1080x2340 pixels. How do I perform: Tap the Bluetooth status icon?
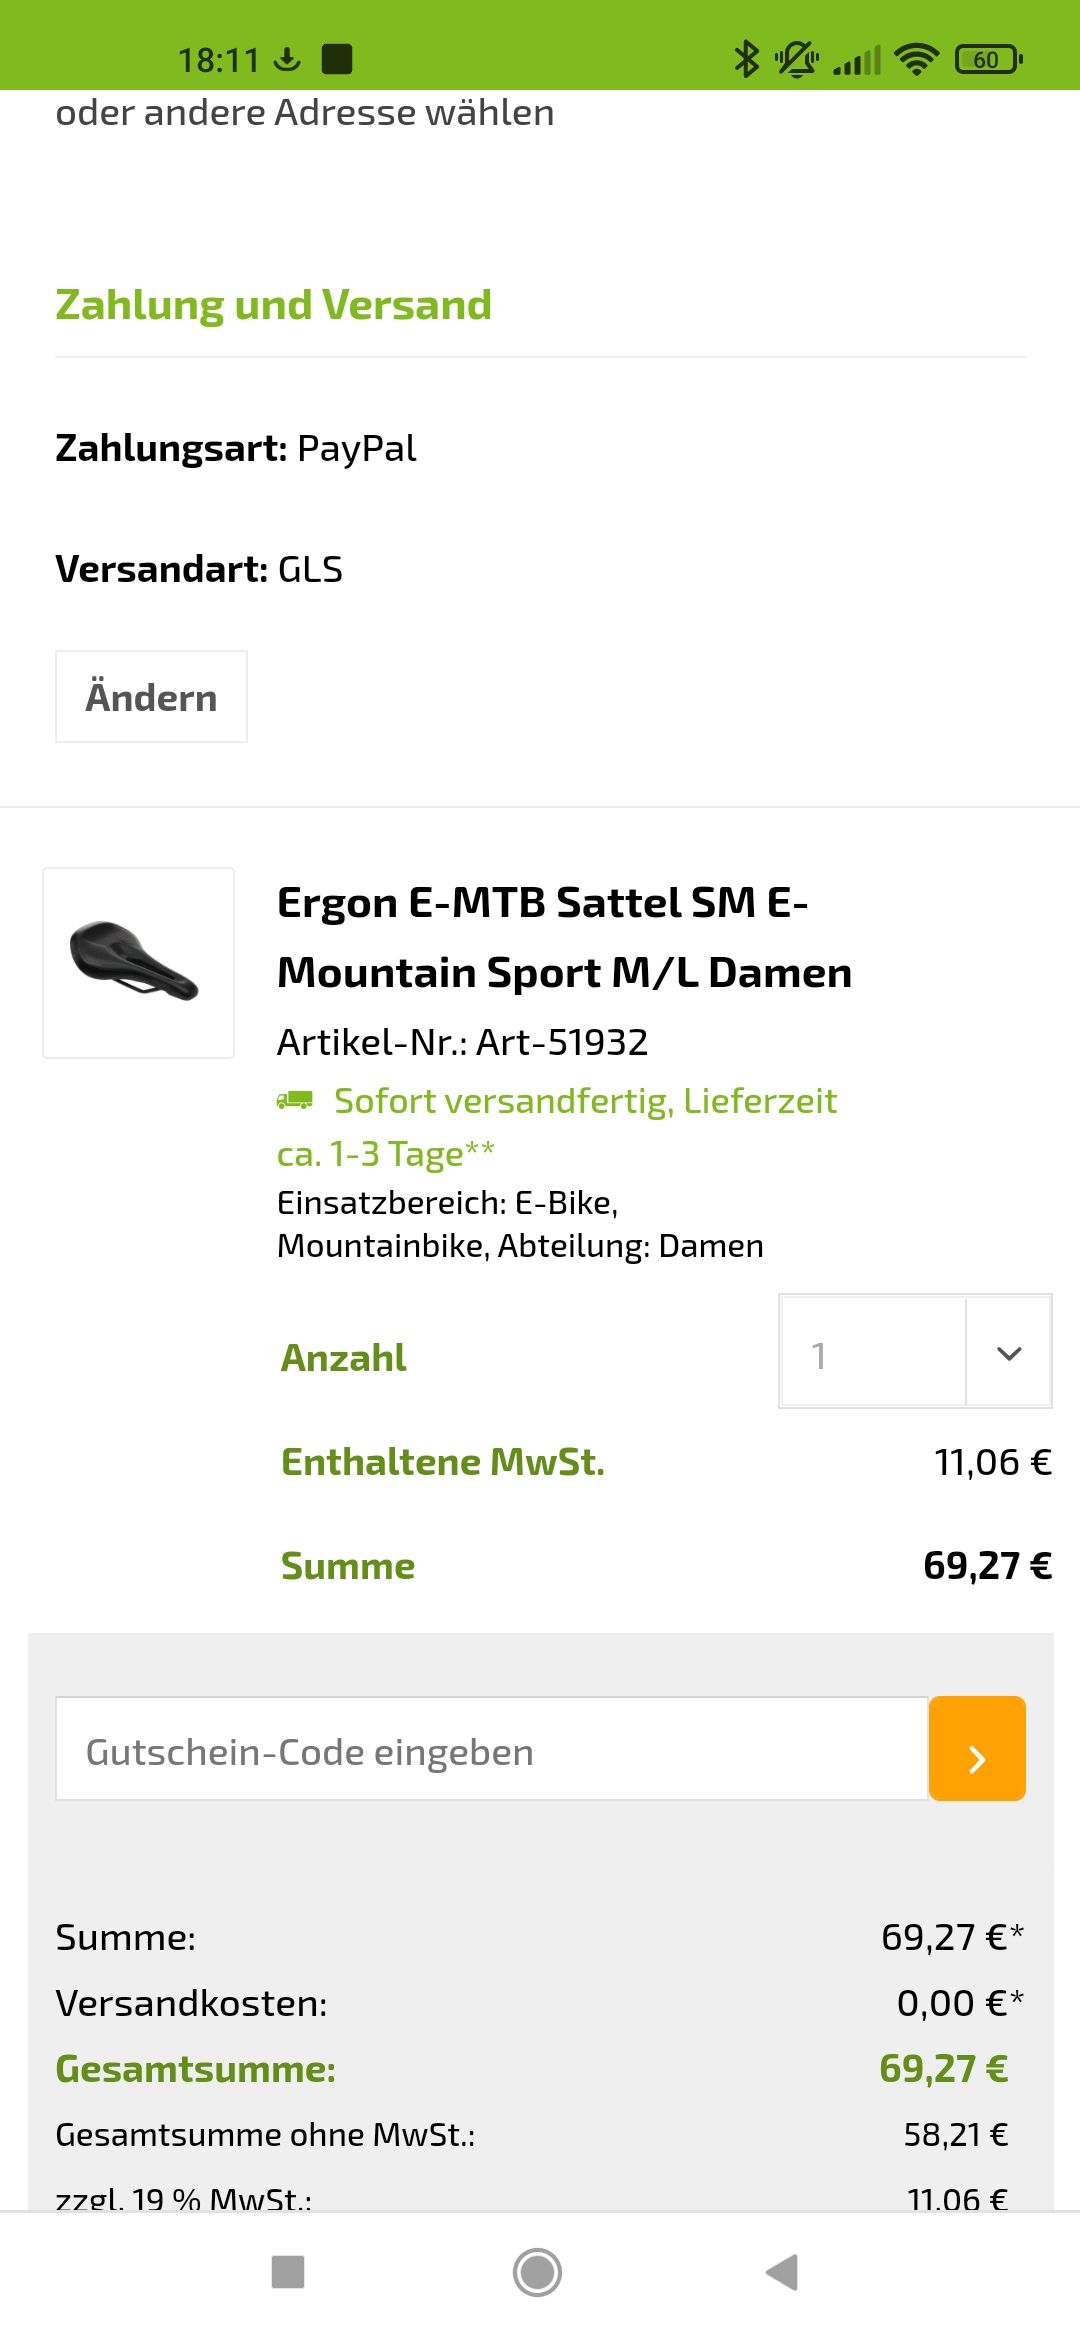pyautogui.click(x=746, y=59)
